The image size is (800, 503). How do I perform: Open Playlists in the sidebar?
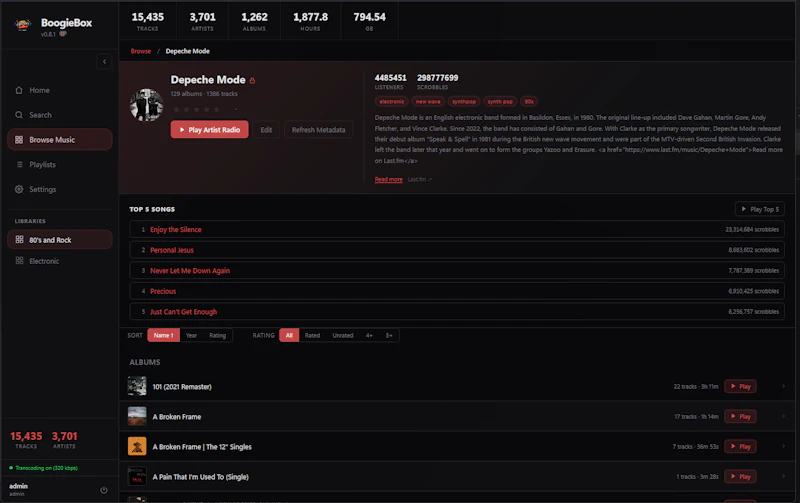click(x=60, y=164)
